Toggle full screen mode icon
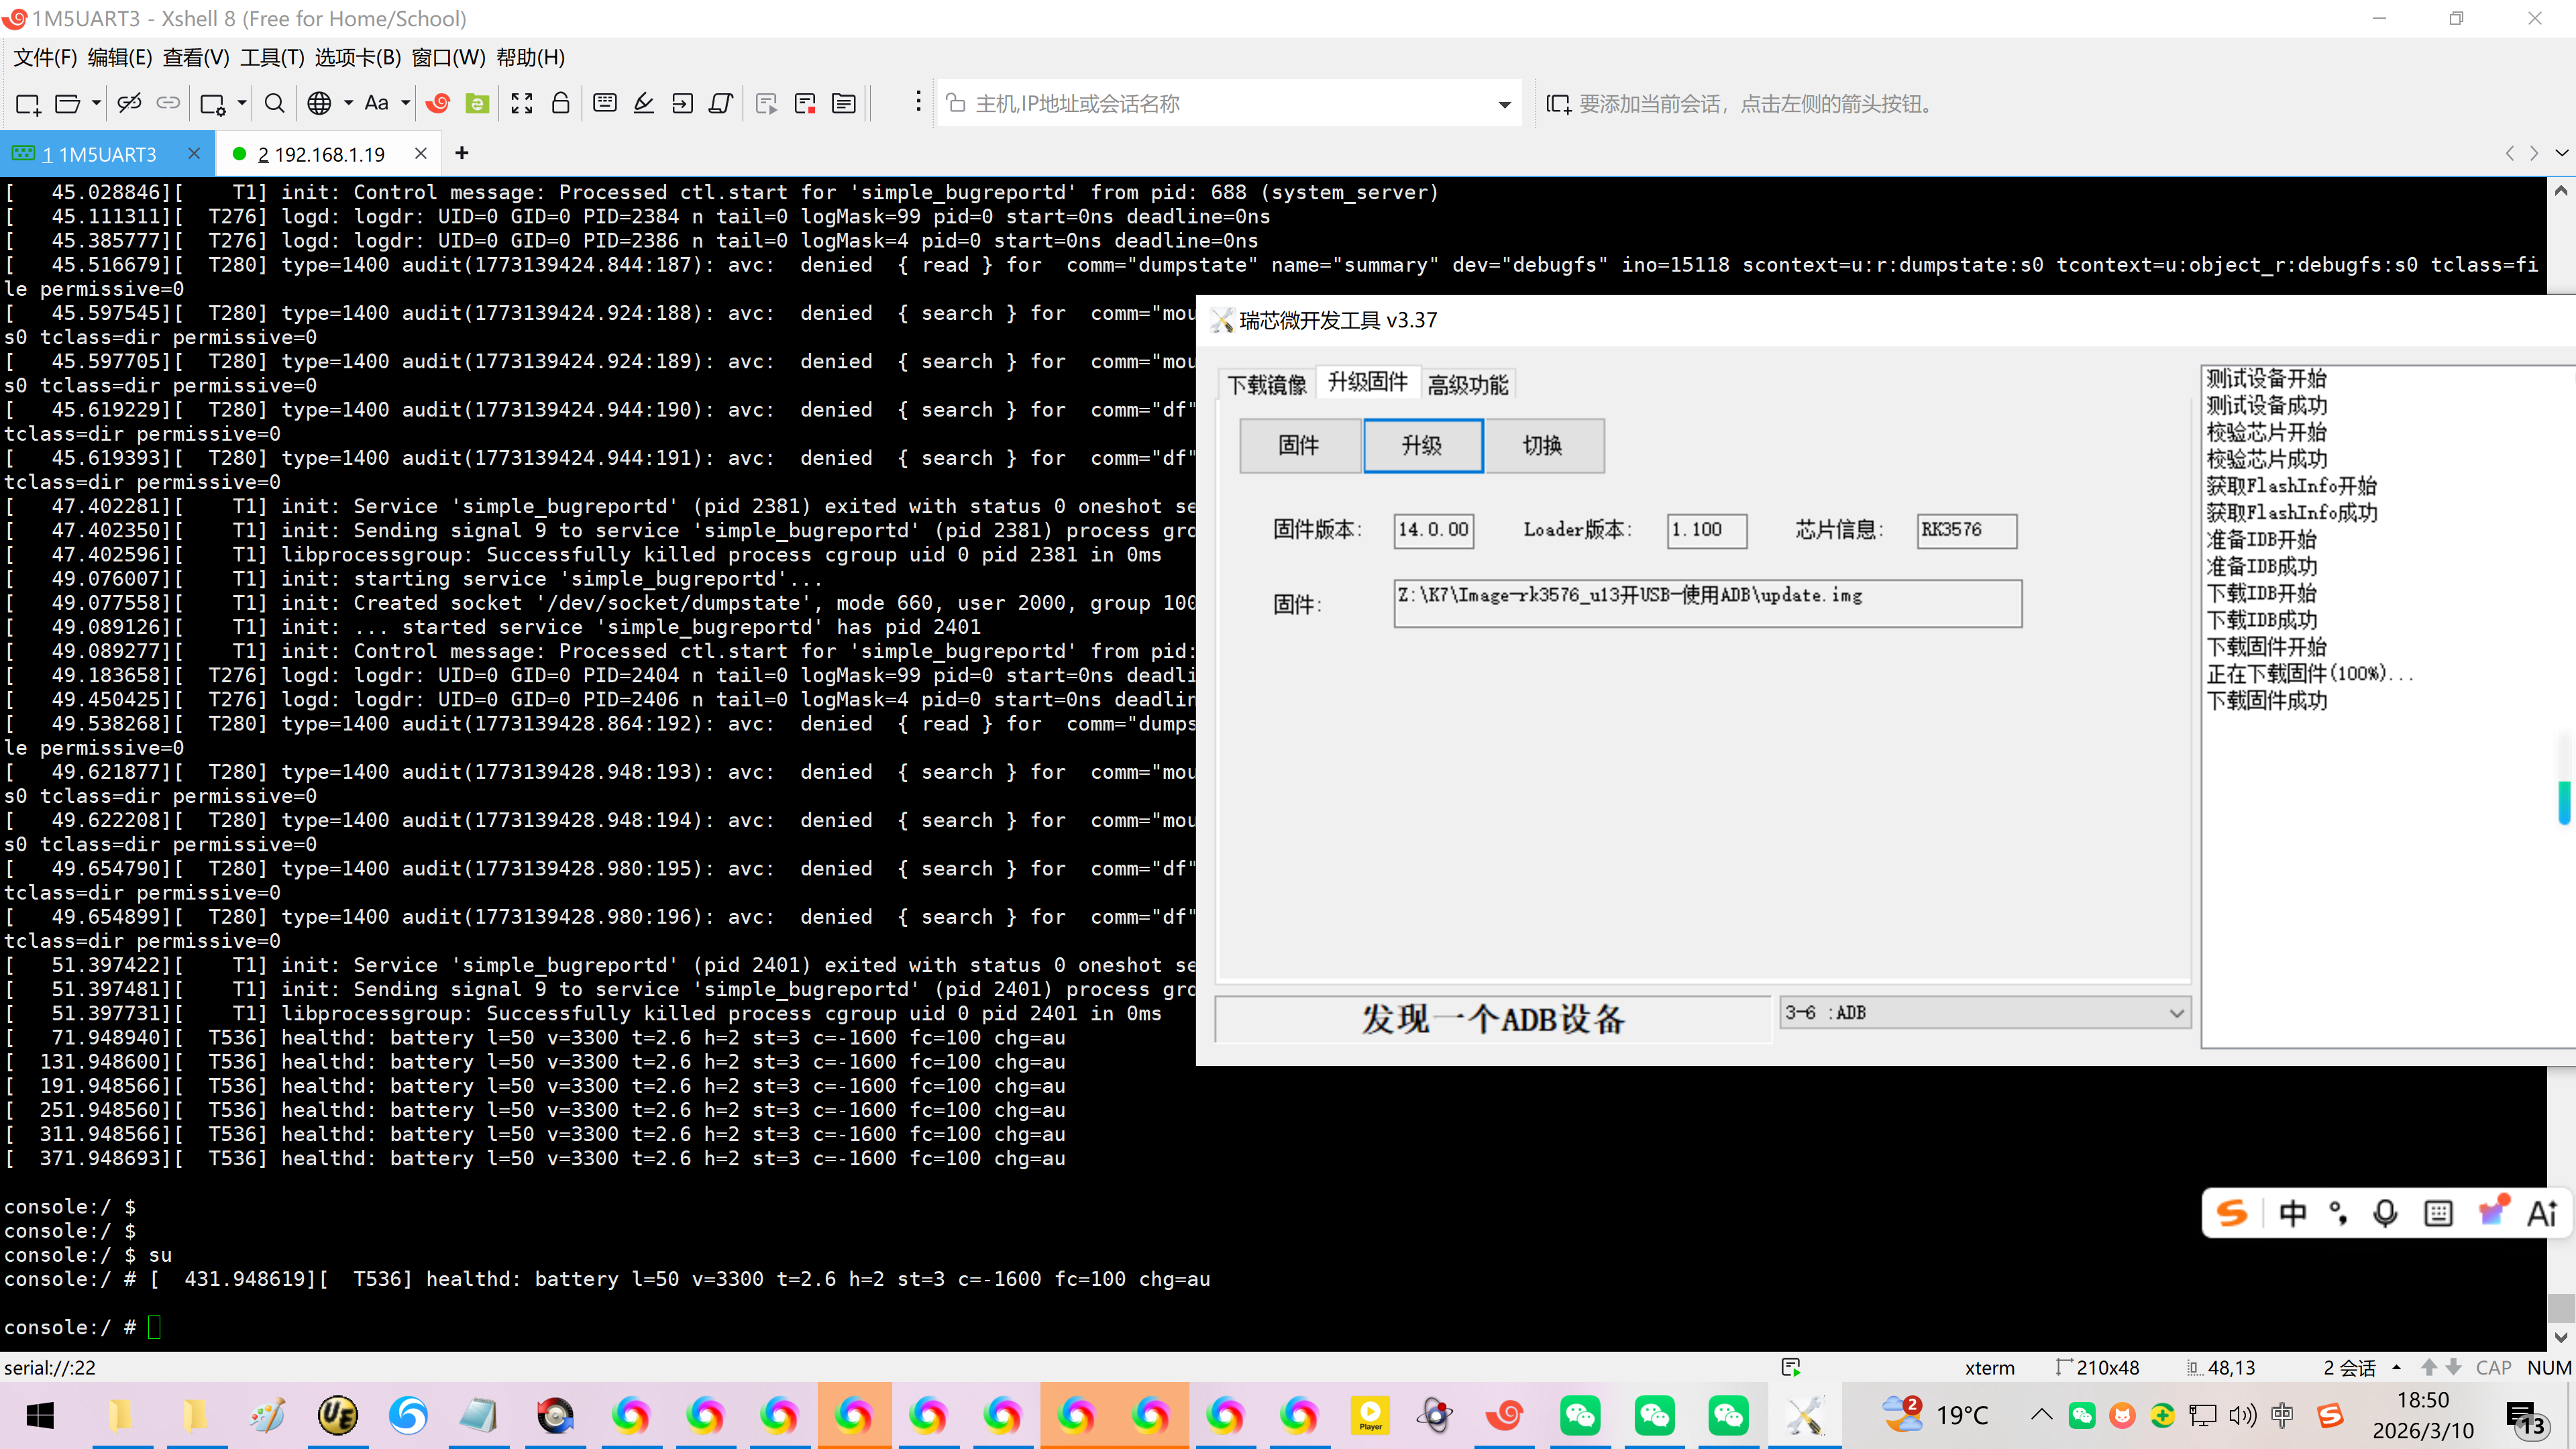Screen dimensions: 2576x1449 click(522, 103)
